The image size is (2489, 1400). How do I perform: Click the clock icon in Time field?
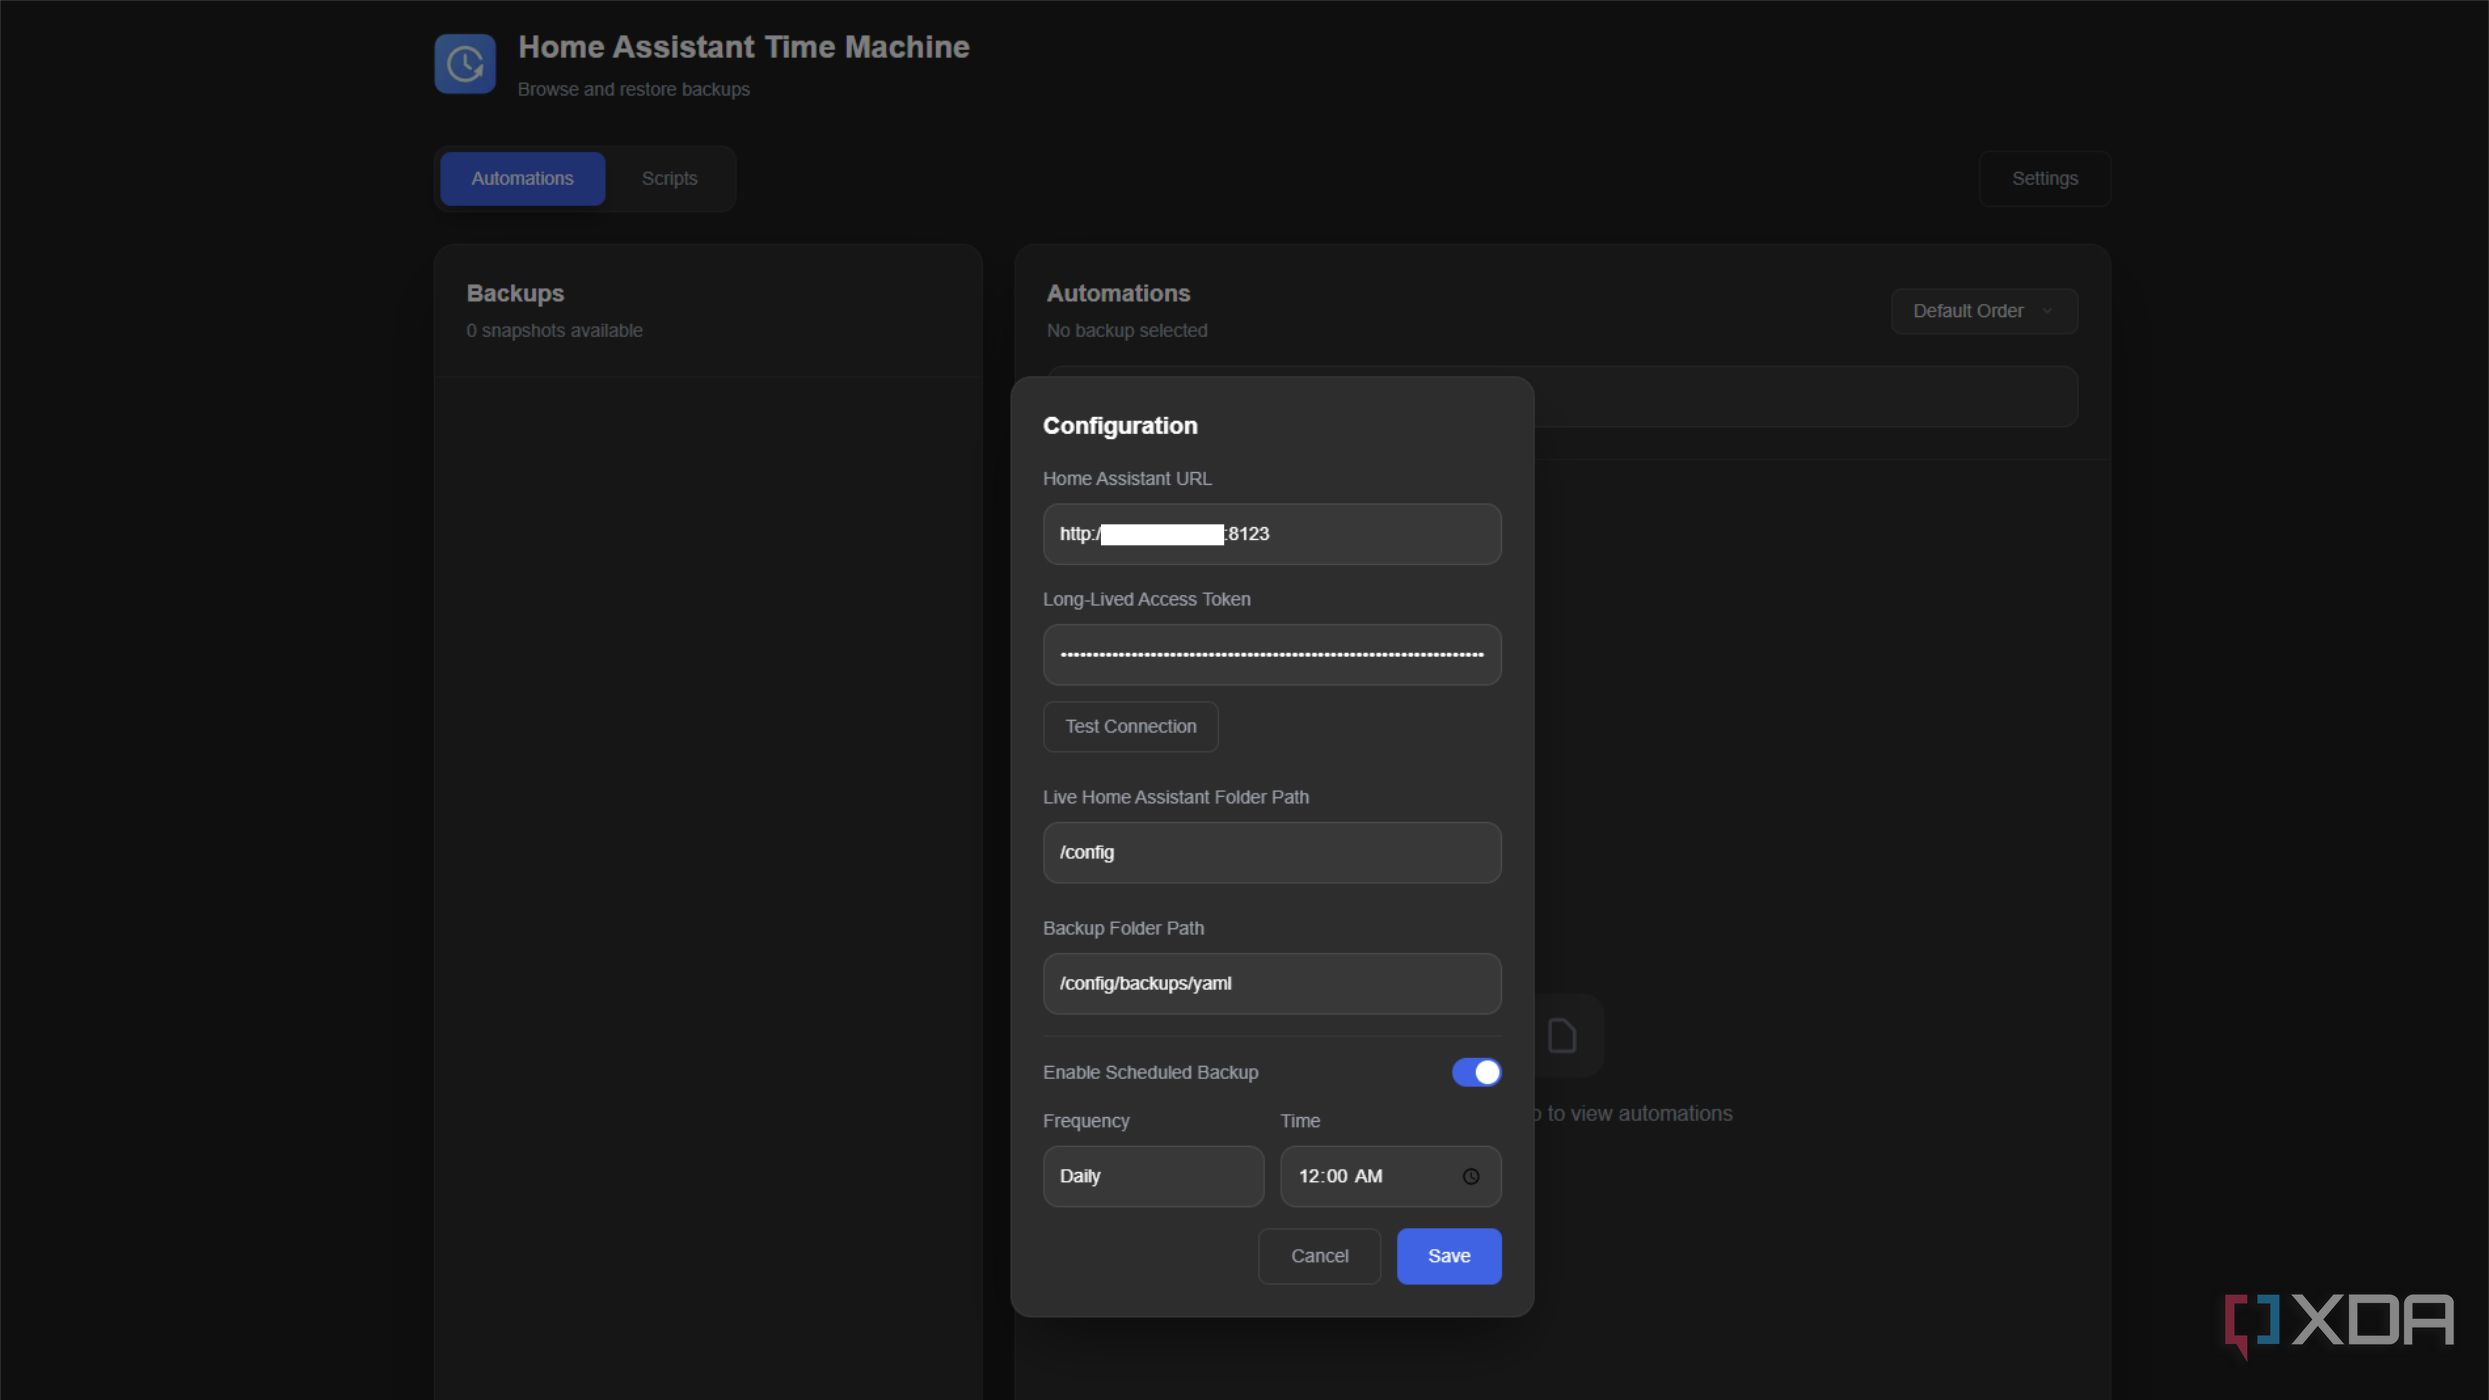click(x=1471, y=1177)
